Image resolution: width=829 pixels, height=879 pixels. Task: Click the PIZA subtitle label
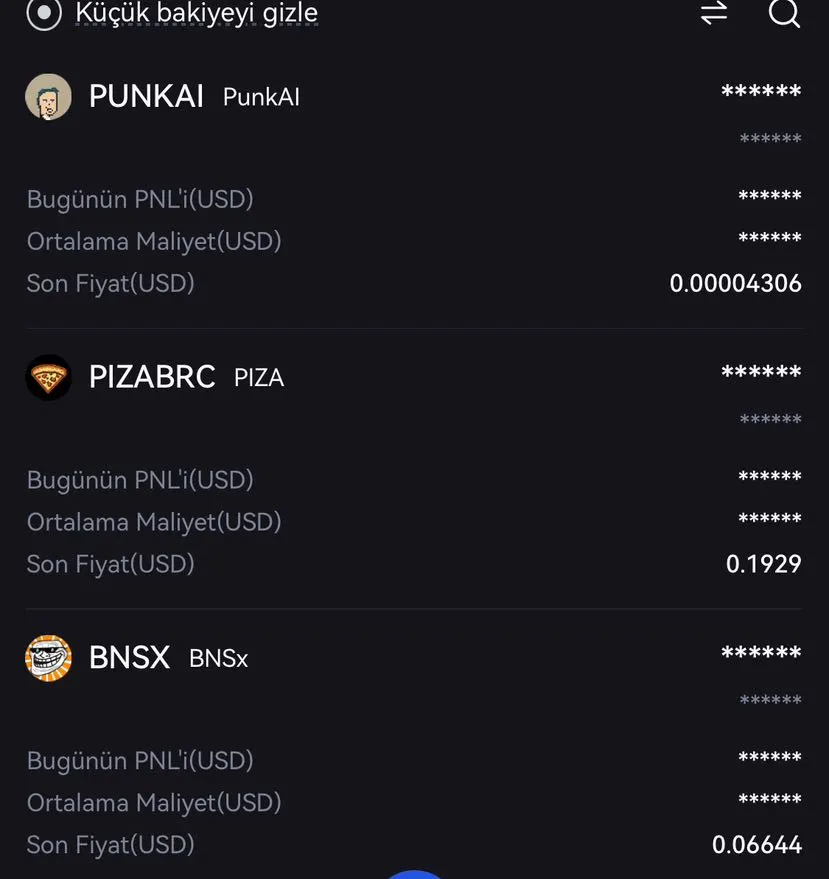point(259,378)
